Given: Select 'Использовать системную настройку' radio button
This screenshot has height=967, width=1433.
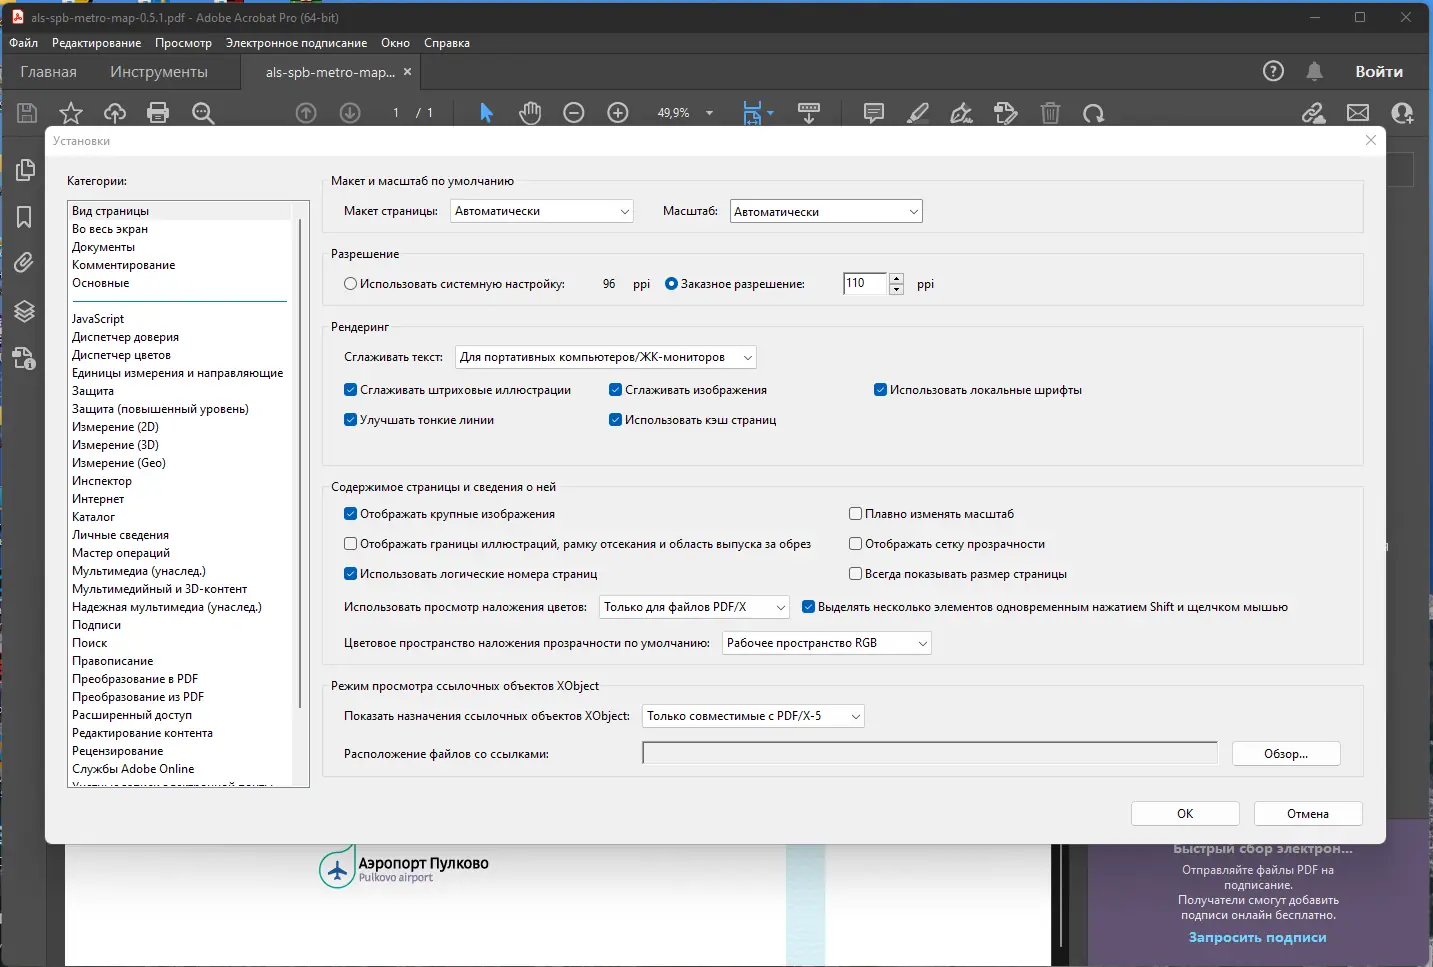Looking at the screenshot, I should pos(350,284).
